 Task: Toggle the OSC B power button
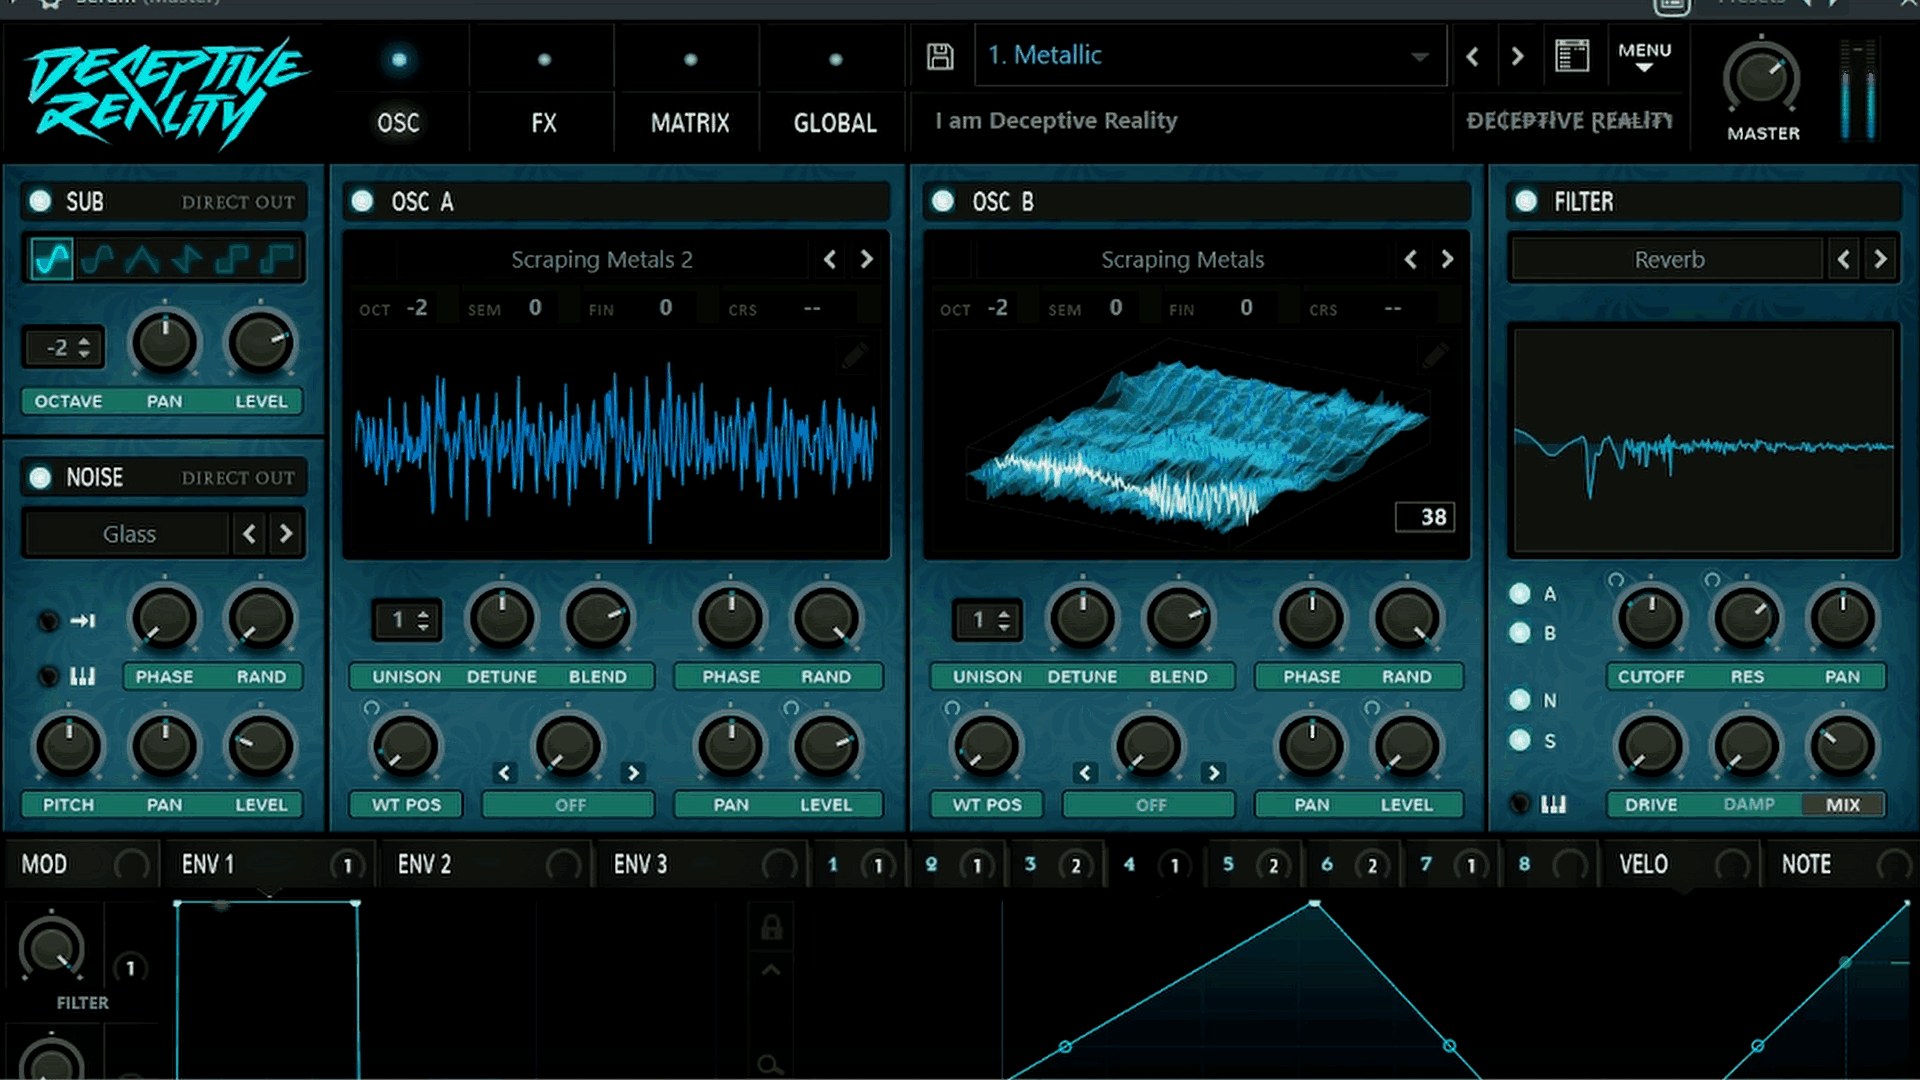(x=940, y=200)
